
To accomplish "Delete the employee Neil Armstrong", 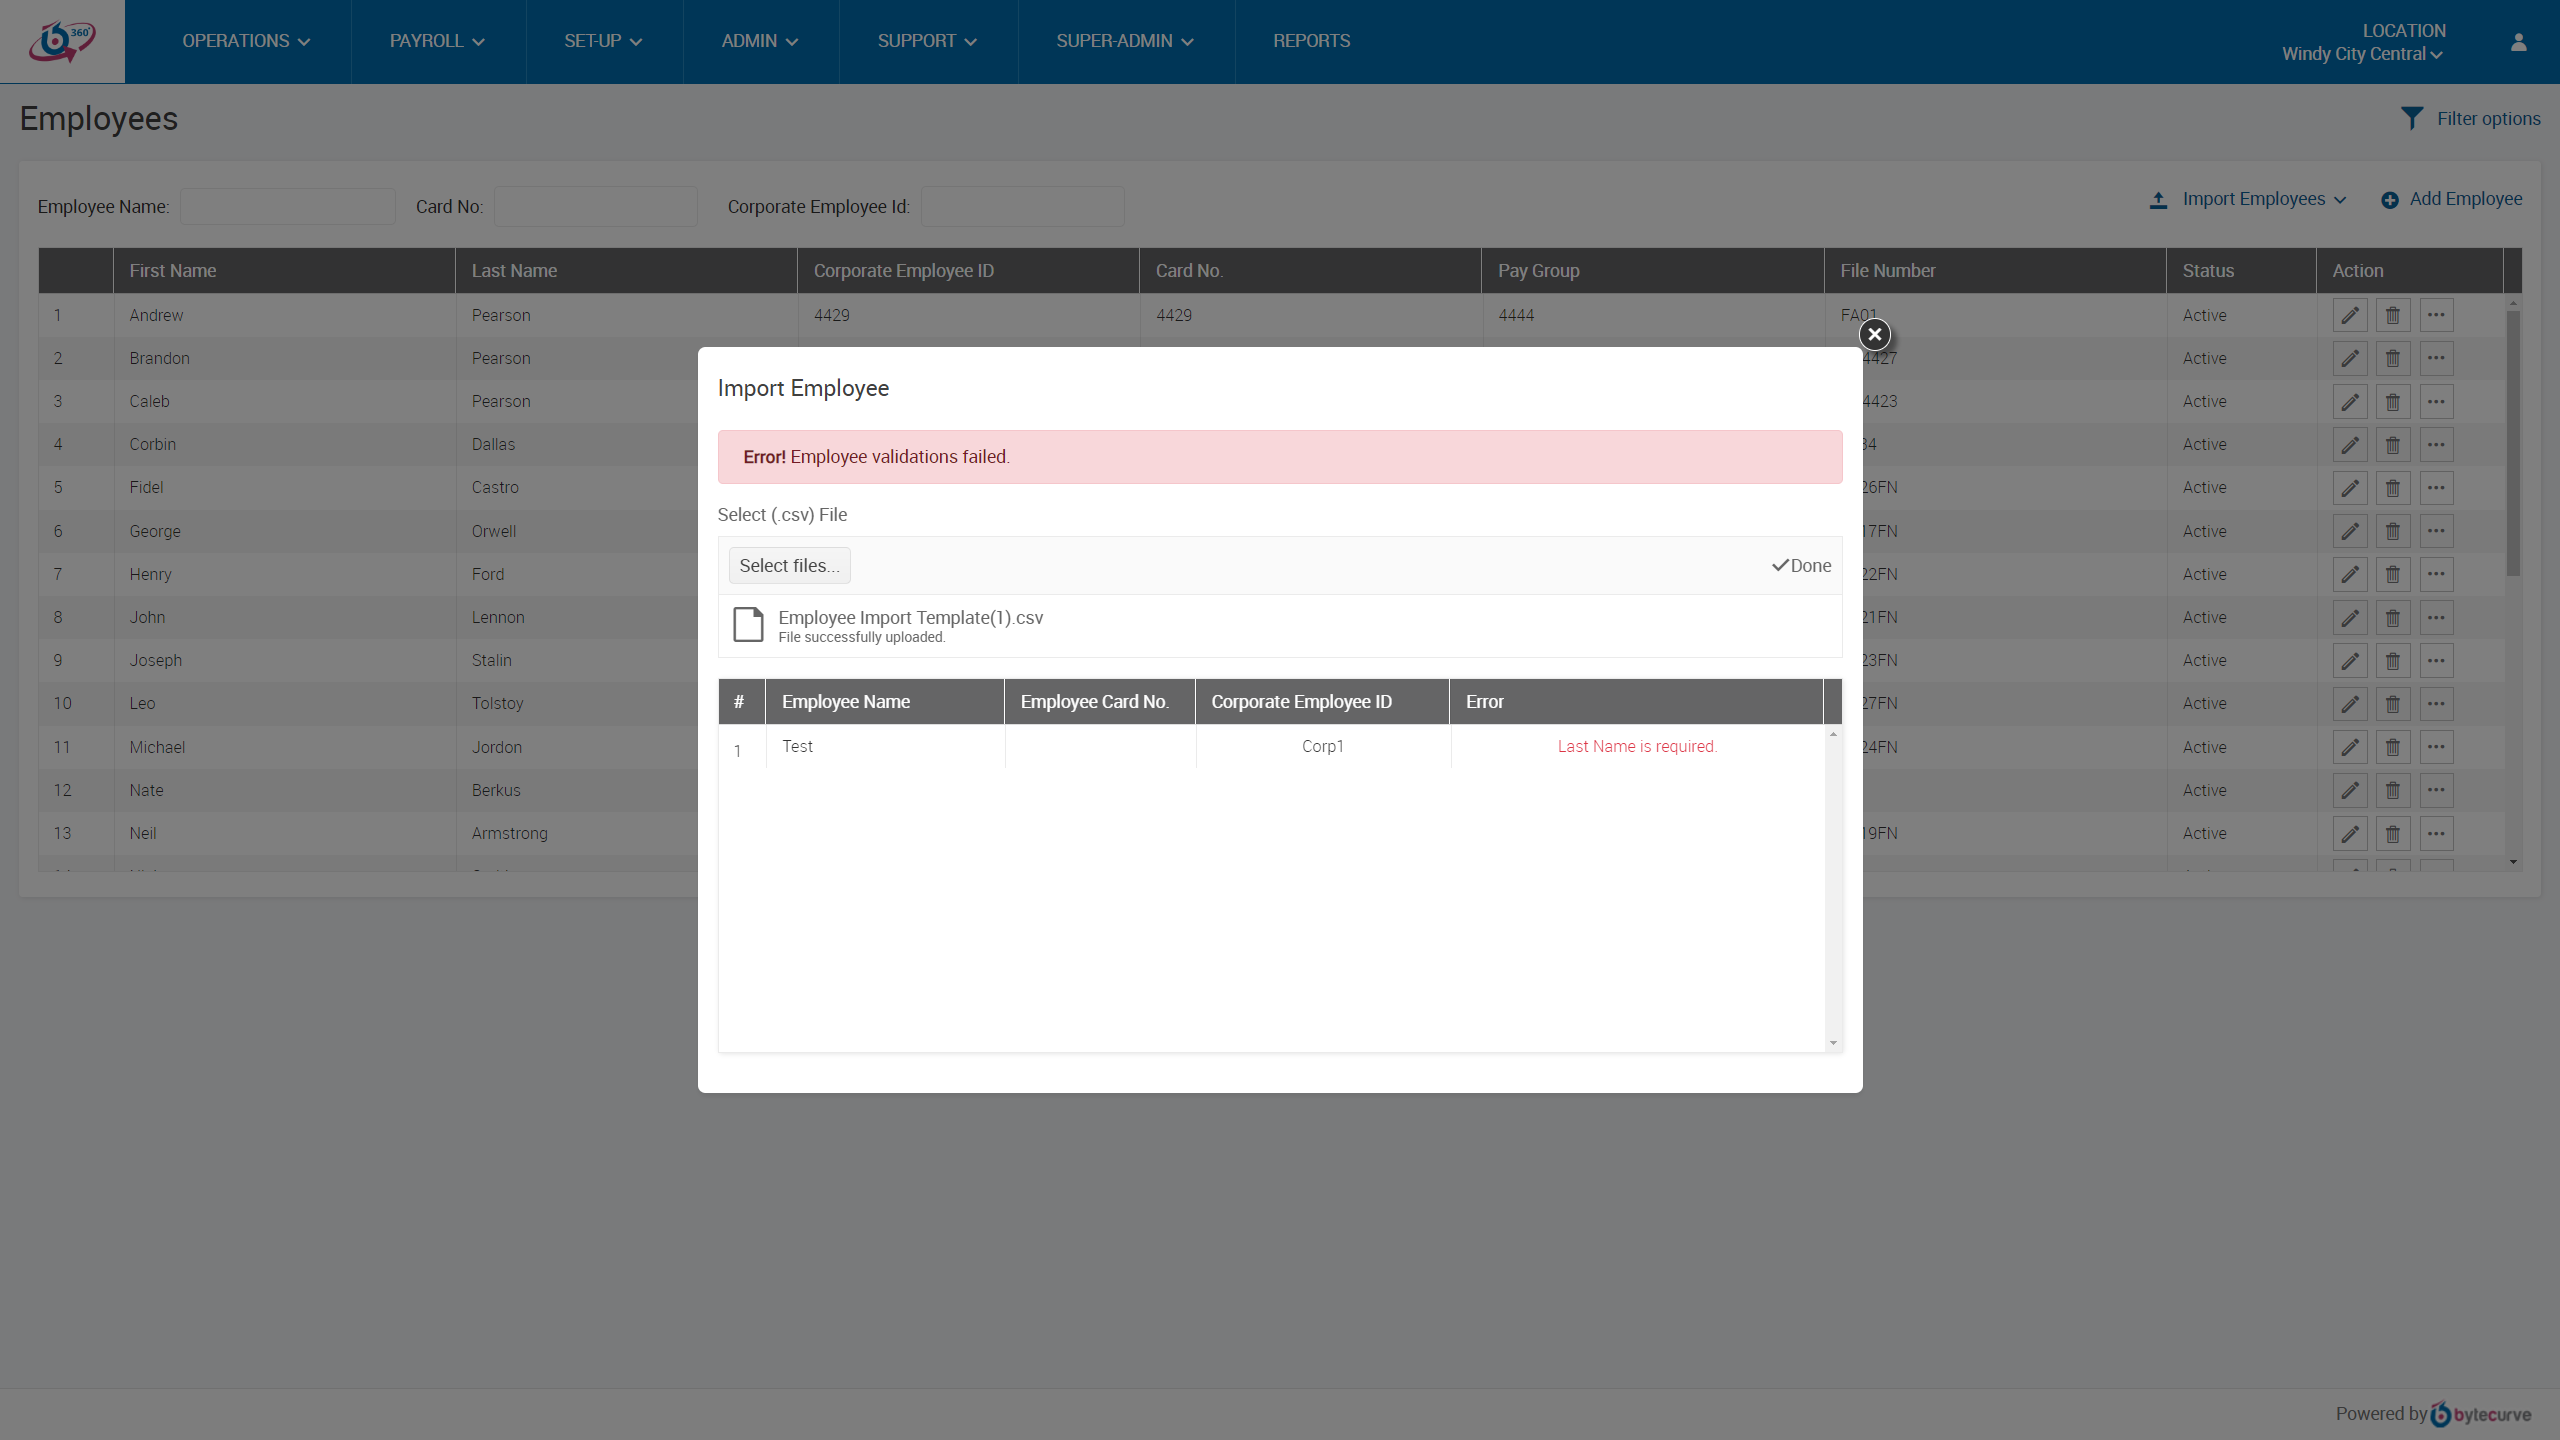I will [2392, 833].
